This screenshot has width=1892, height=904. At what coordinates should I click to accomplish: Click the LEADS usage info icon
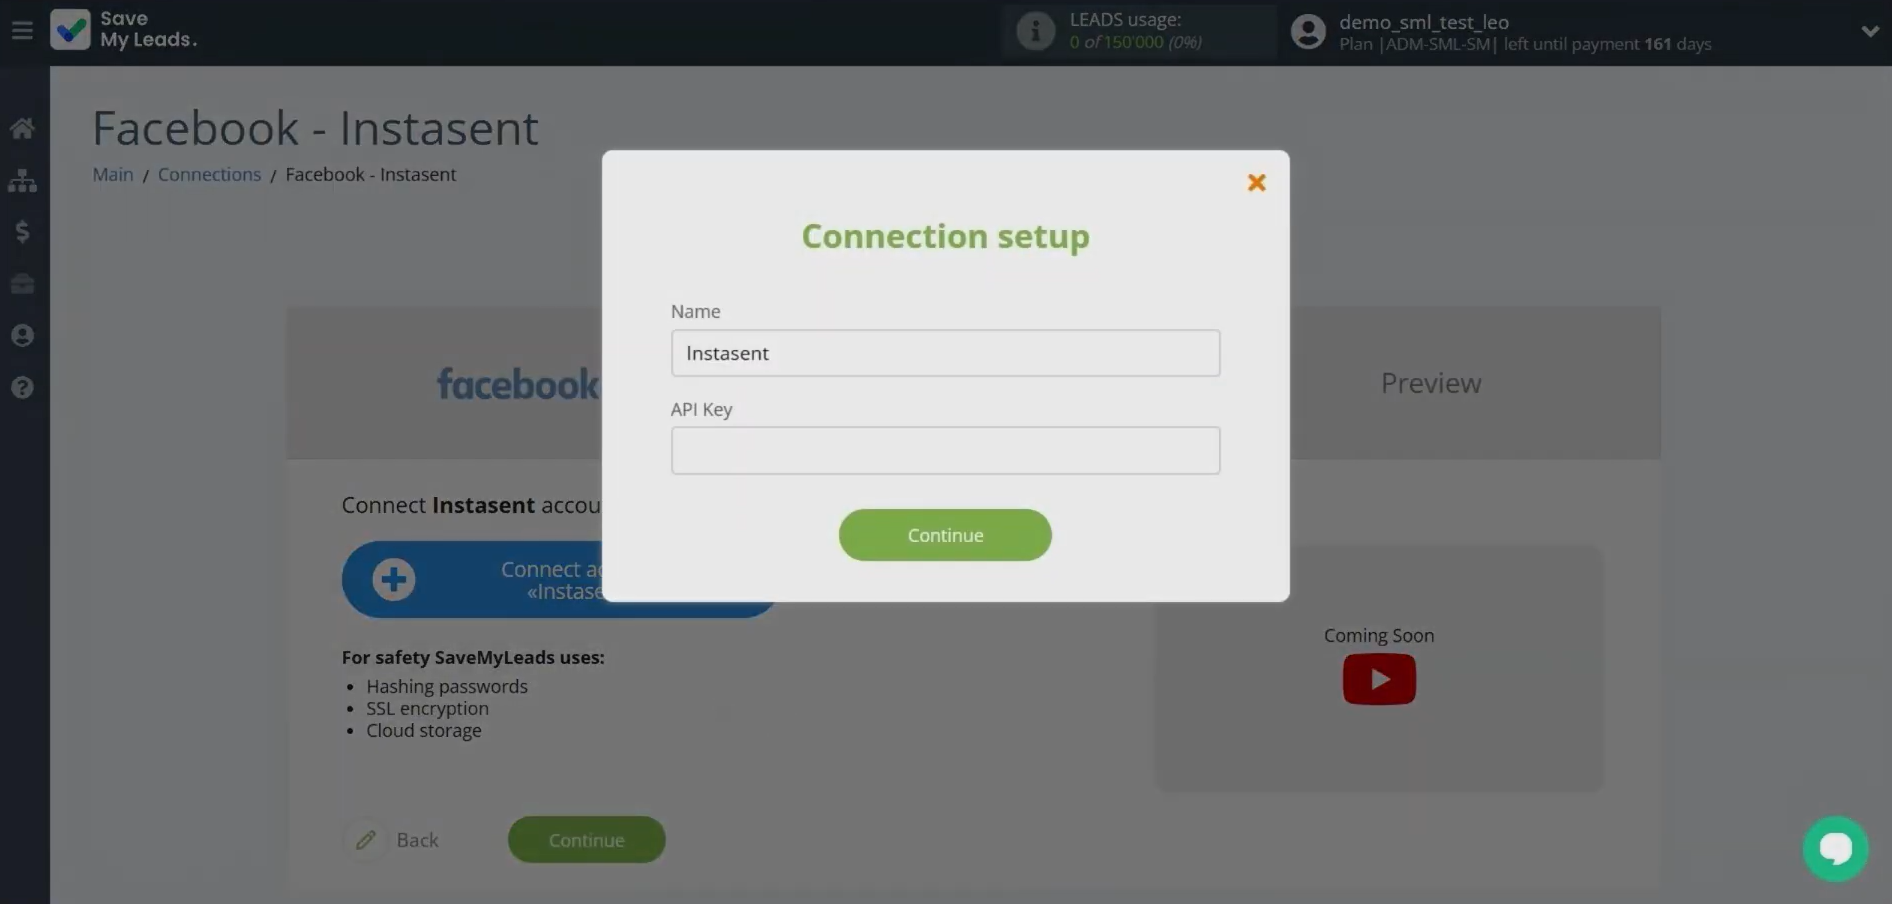pos(1035,31)
